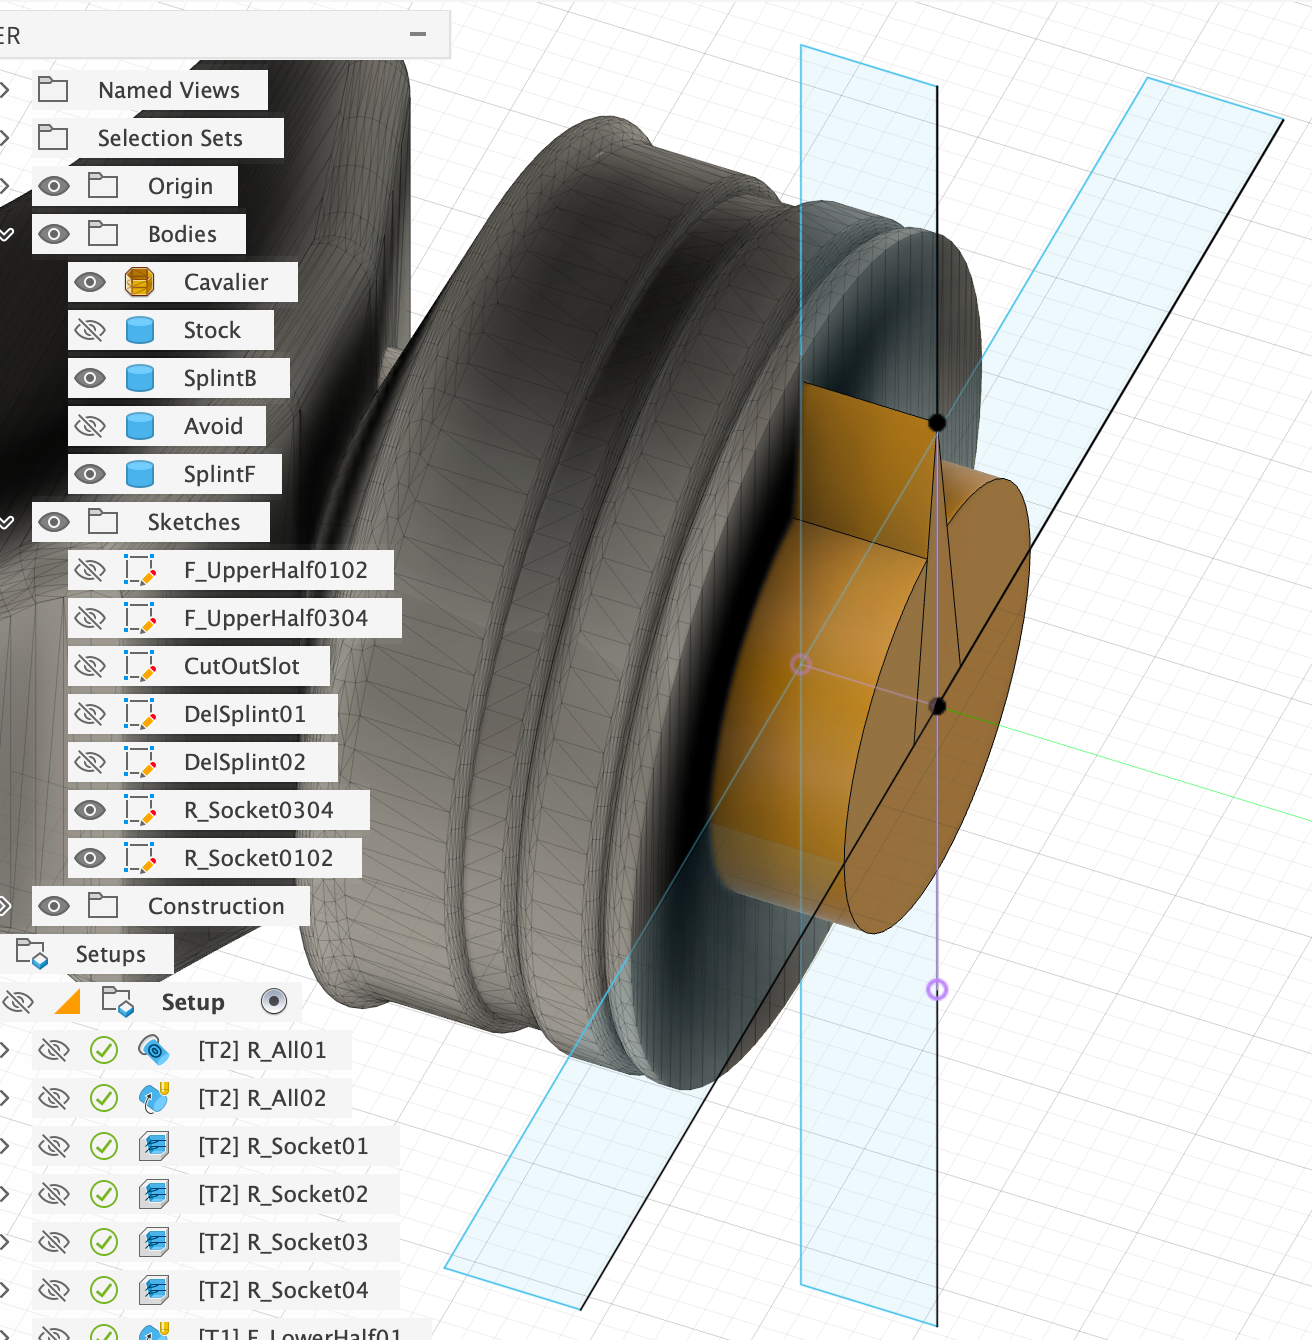Toggle visibility of Construction folder
This screenshot has width=1312, height=1340.
(54, 906)
